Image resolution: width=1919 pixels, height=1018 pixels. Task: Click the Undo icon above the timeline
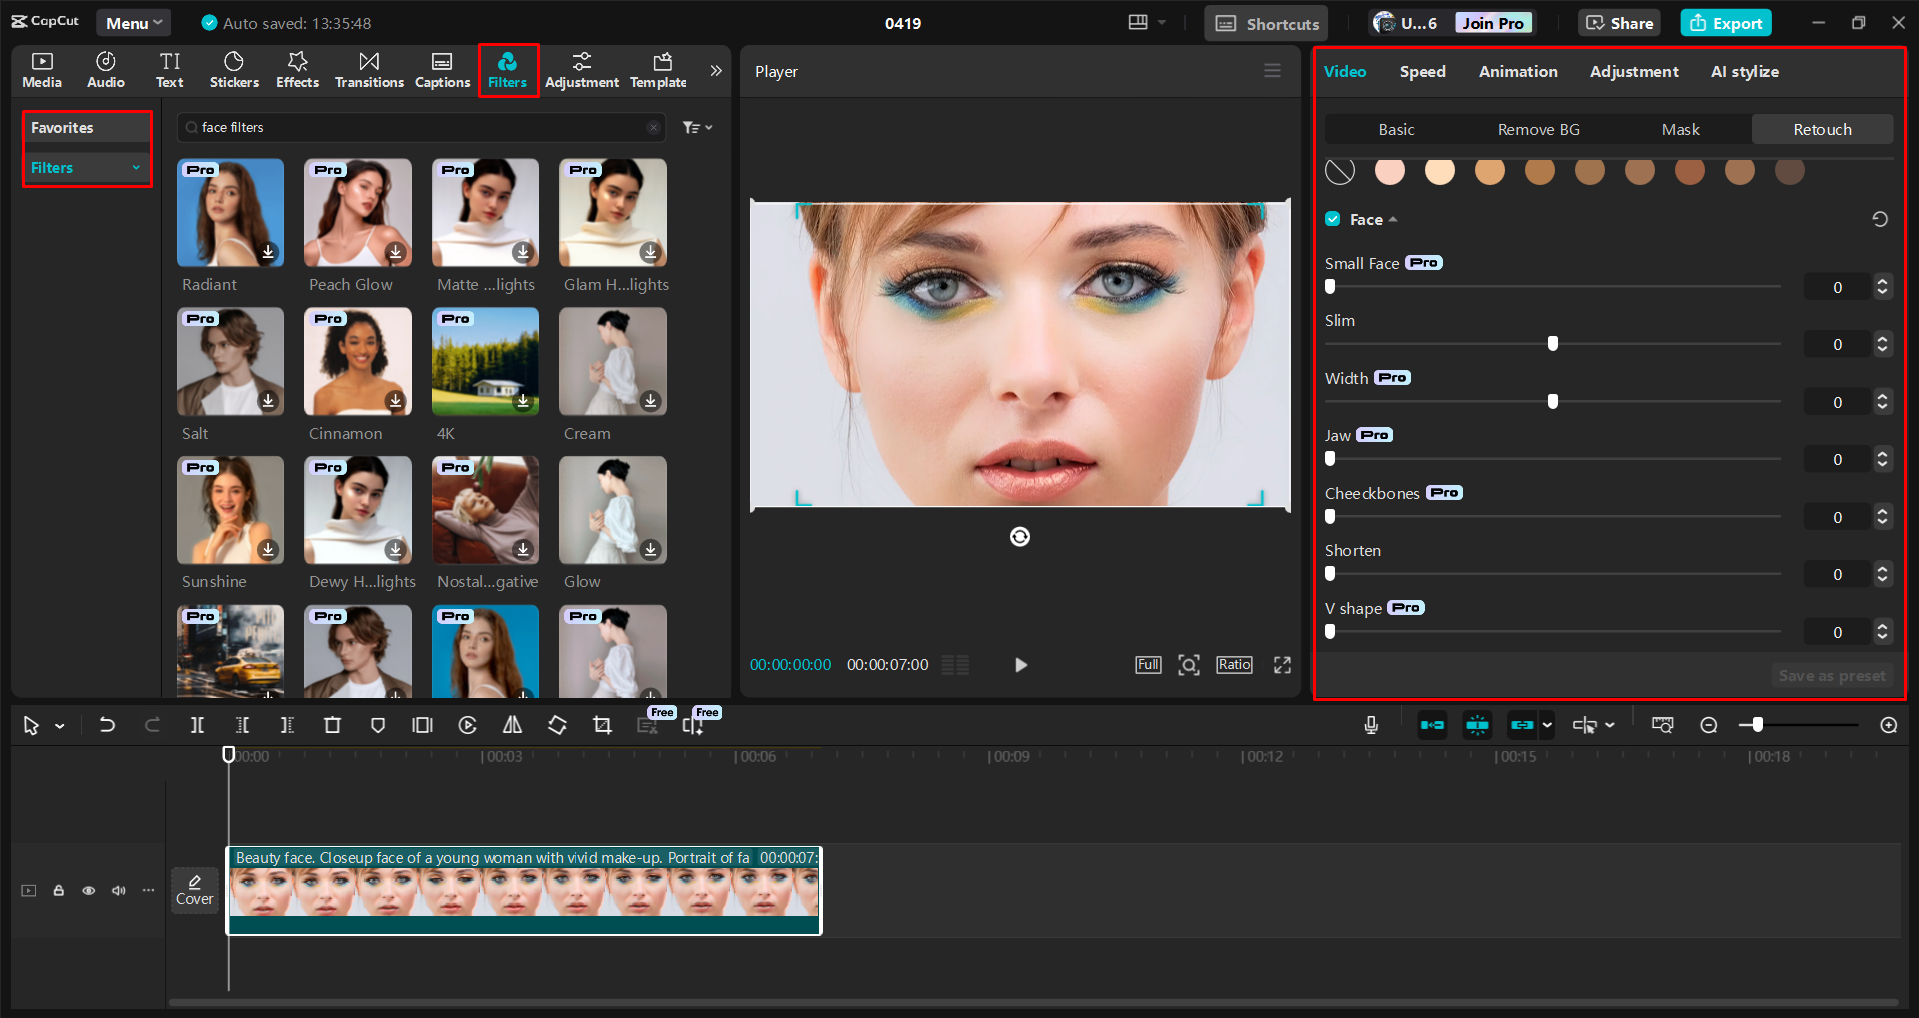[x=107, y=725]
